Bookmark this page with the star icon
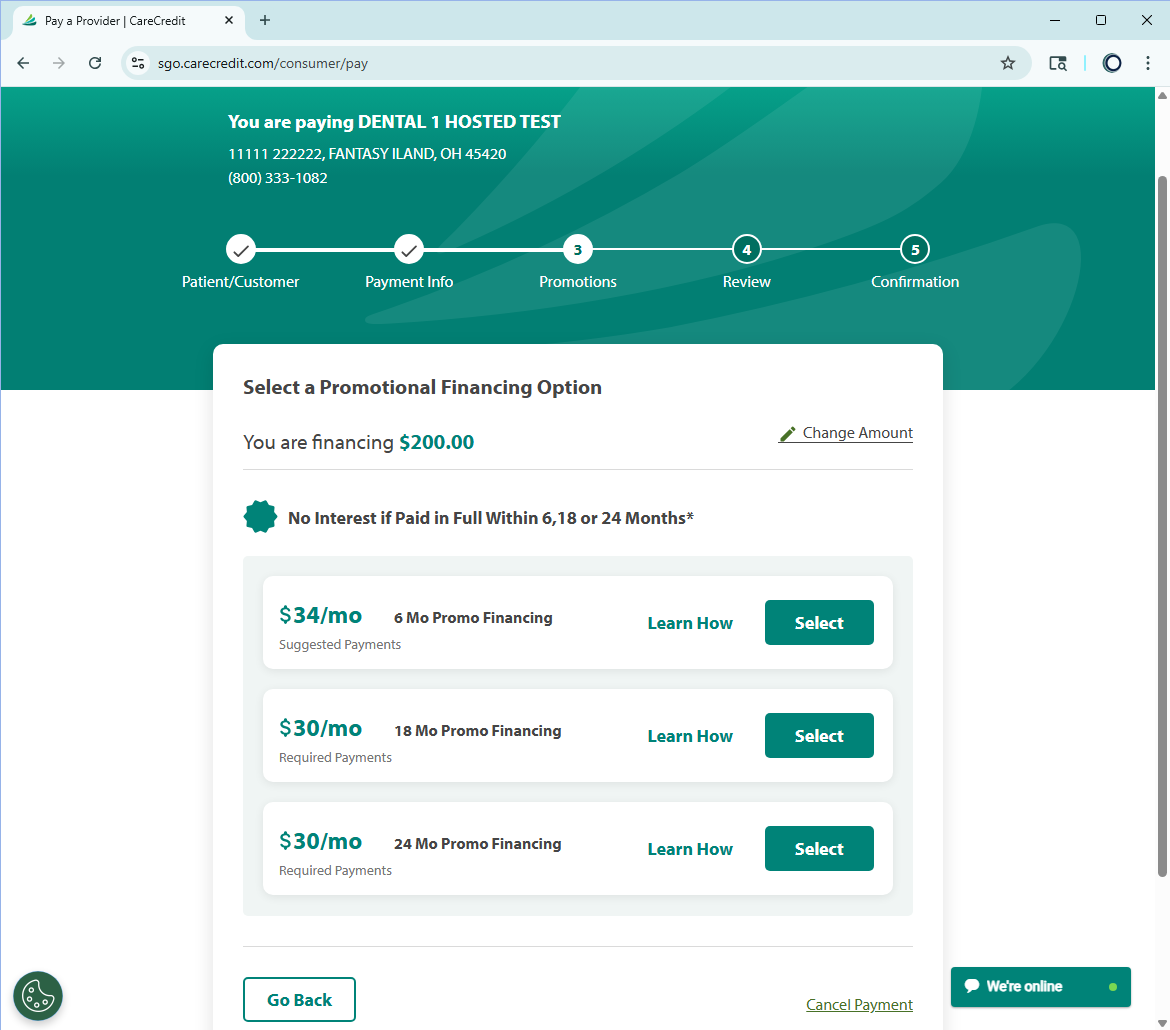The width and height of the screenshot is (1170, 1030). pyautogui.click(x=1008, y=63)
